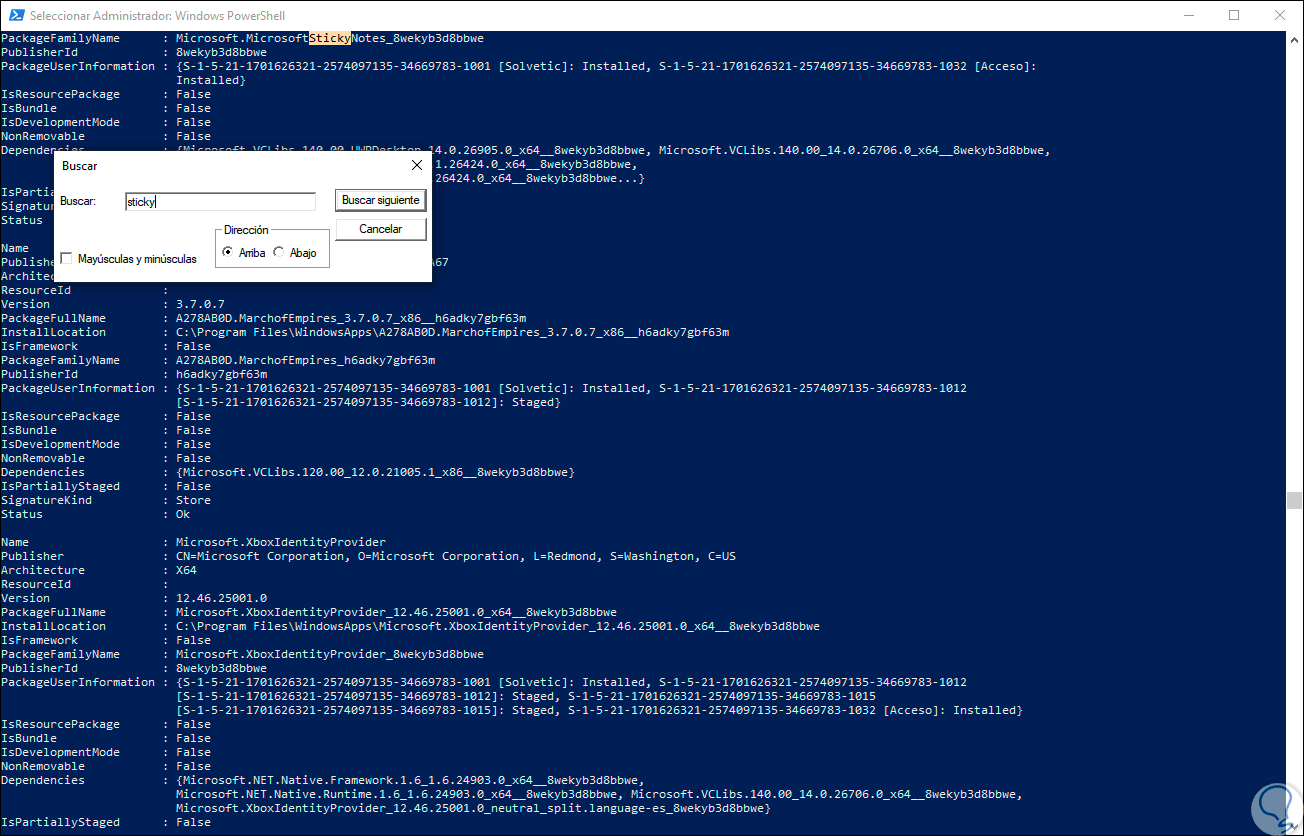Click the Version value "12.46.25001.0"
This screenshot has width=1304, height=836.
221,598
